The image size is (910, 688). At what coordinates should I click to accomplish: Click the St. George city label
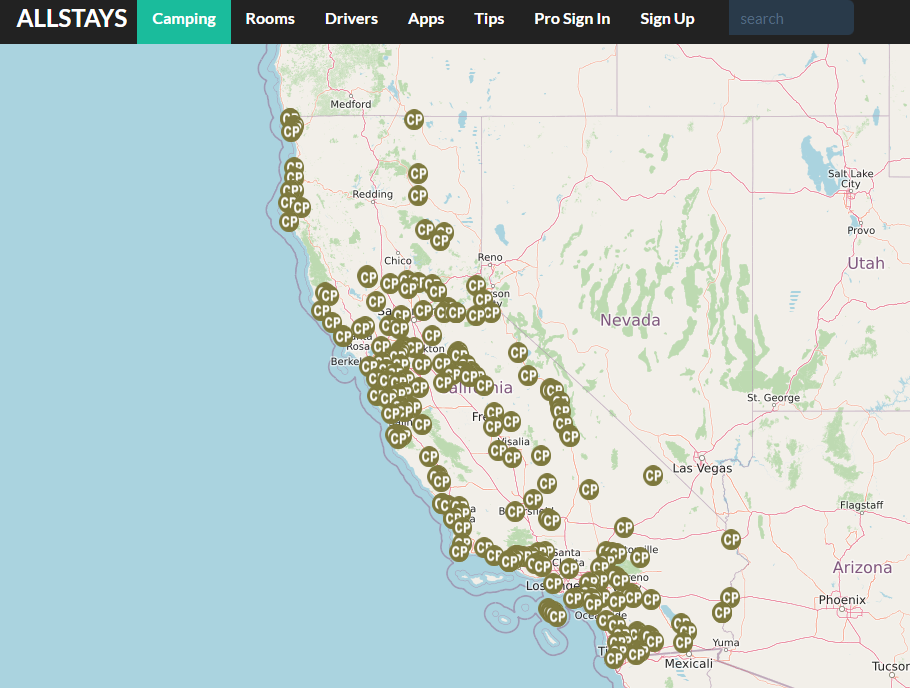(x=774, y=398)
